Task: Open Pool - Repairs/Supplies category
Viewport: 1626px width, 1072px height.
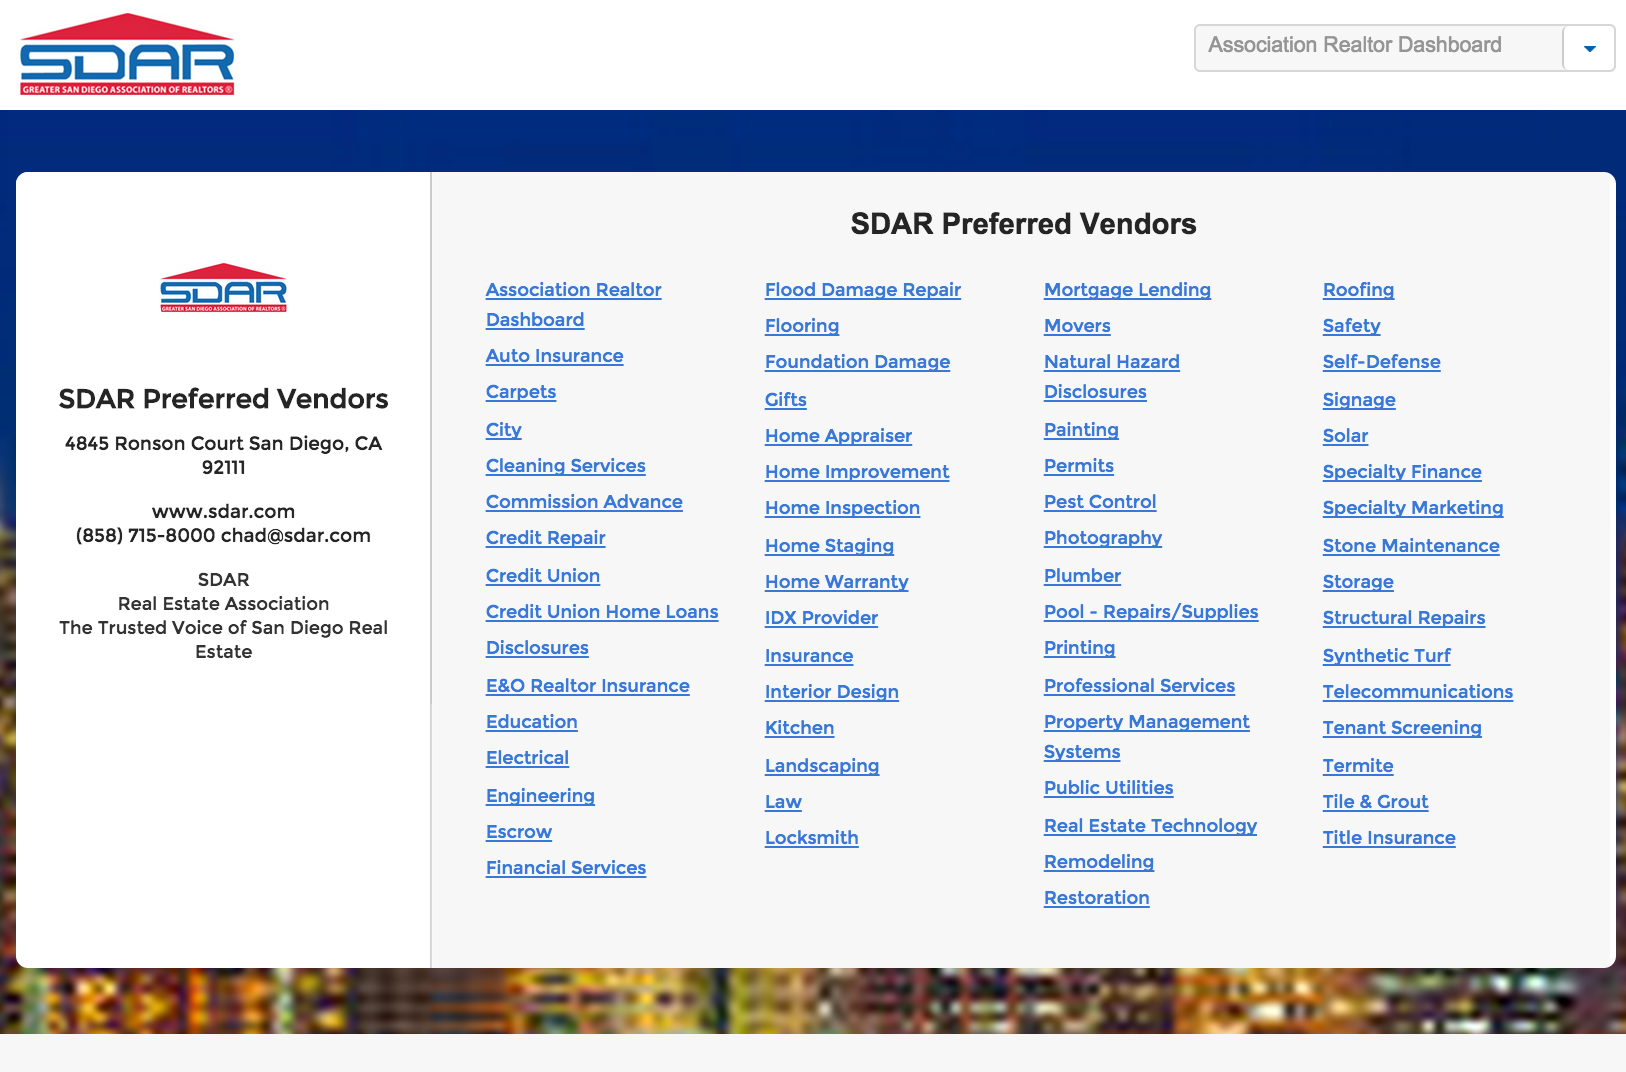Action: tap(1151, 612)
